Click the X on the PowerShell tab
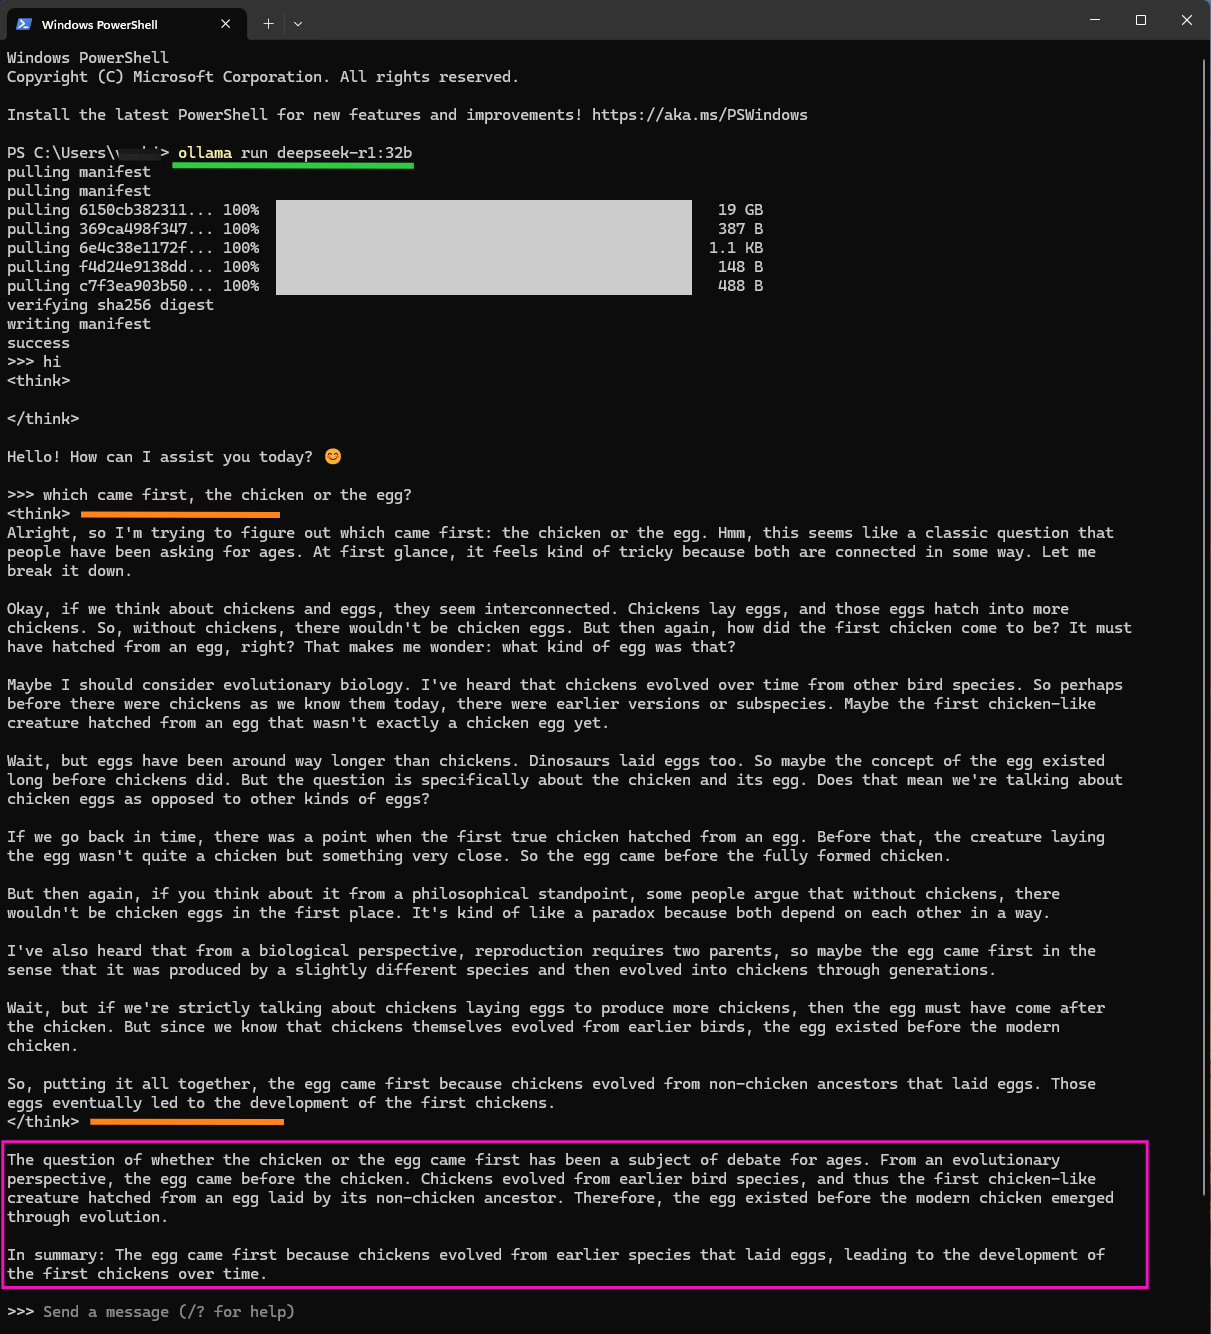Viewport: 1211px width, 1334px height. [226, 23]
